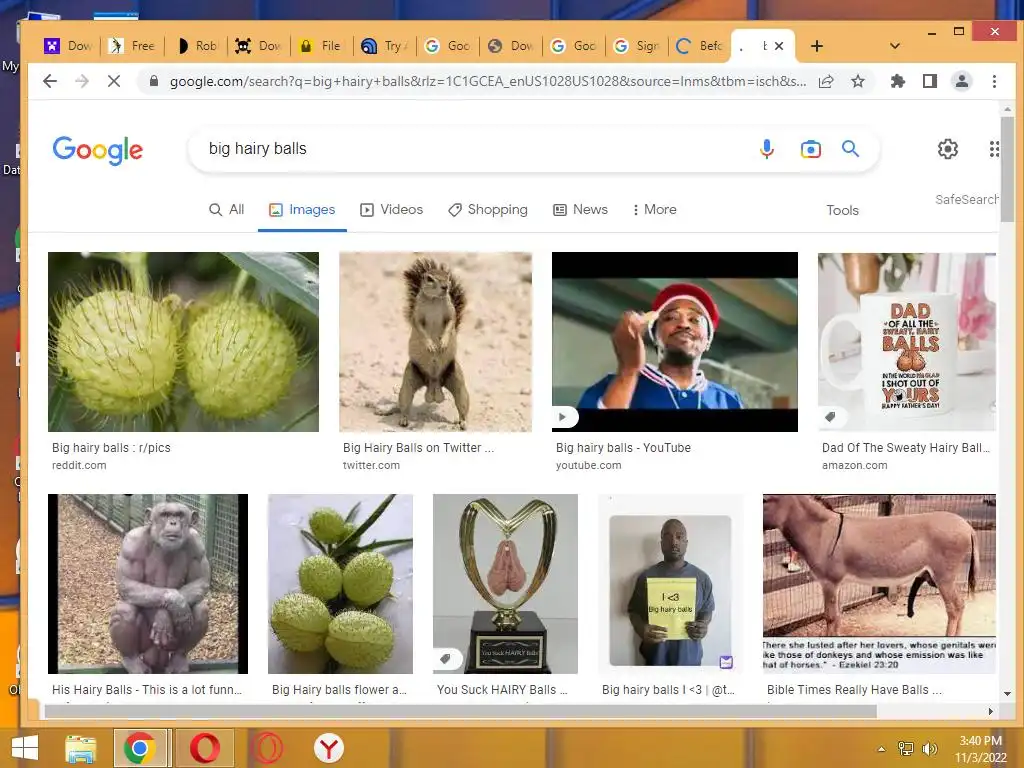Switch to the All results tab
Screen dimensions: 1024x768
[227, 210]
